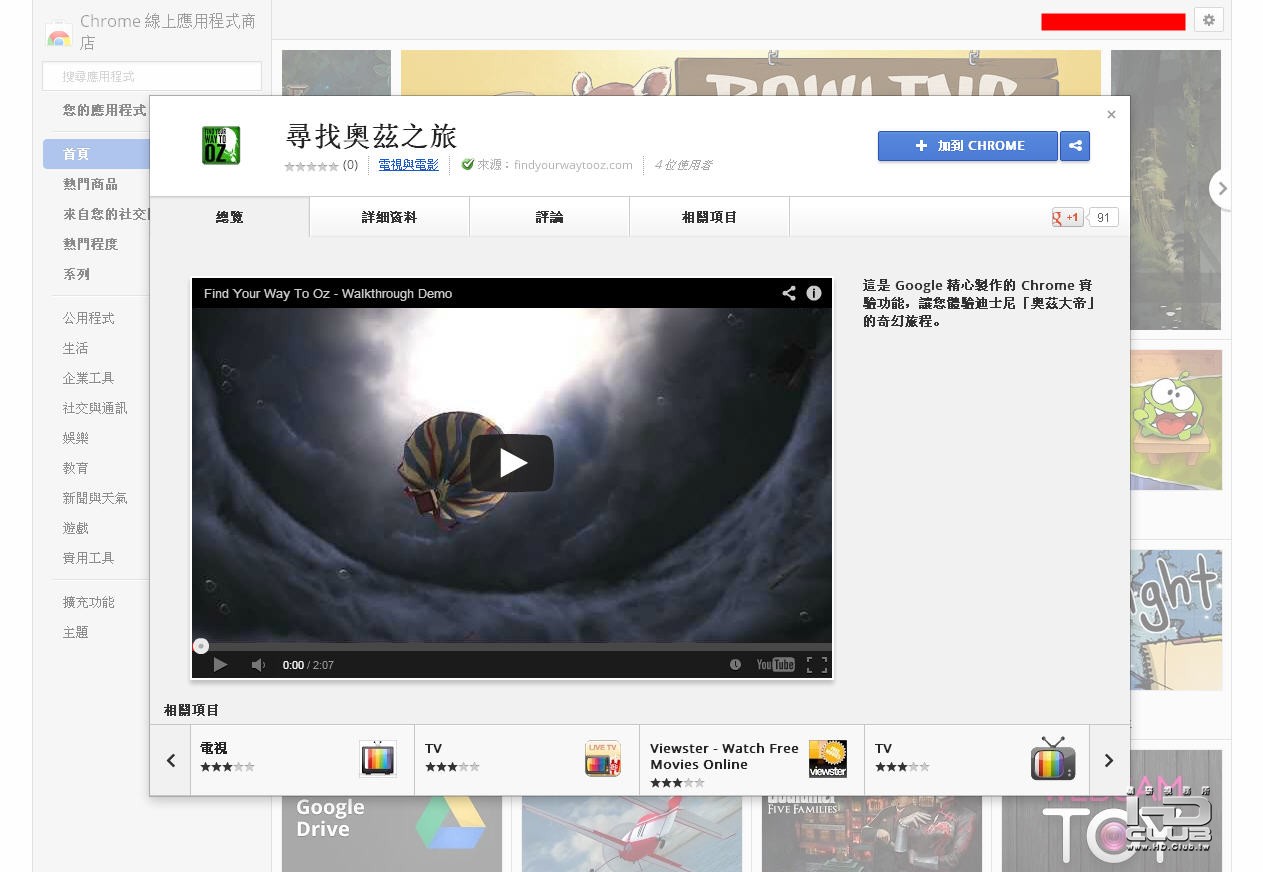The height and width of the screenshot is (872, 1263).
Task: Open the video on YouTube via logo
Action: (775, 665)
